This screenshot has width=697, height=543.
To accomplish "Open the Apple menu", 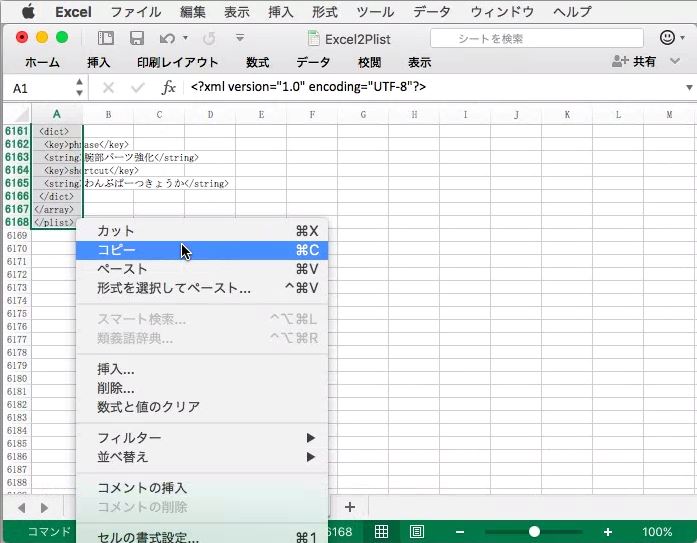I will pyautogui.click(x=28, y=11).
